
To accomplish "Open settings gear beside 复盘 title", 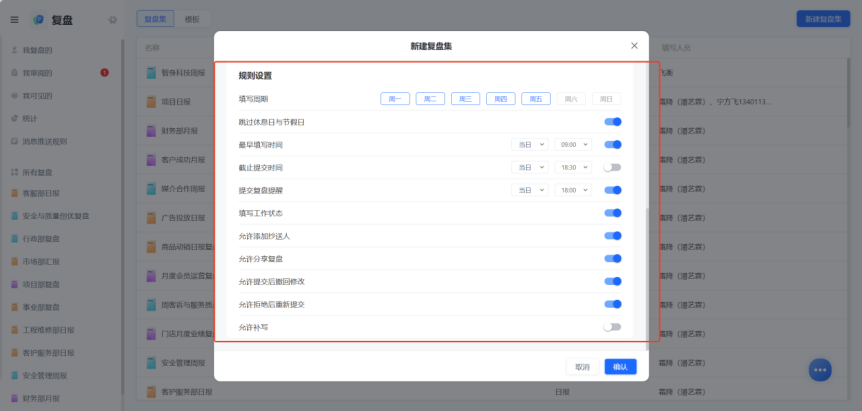I will (x=113, y=20).
